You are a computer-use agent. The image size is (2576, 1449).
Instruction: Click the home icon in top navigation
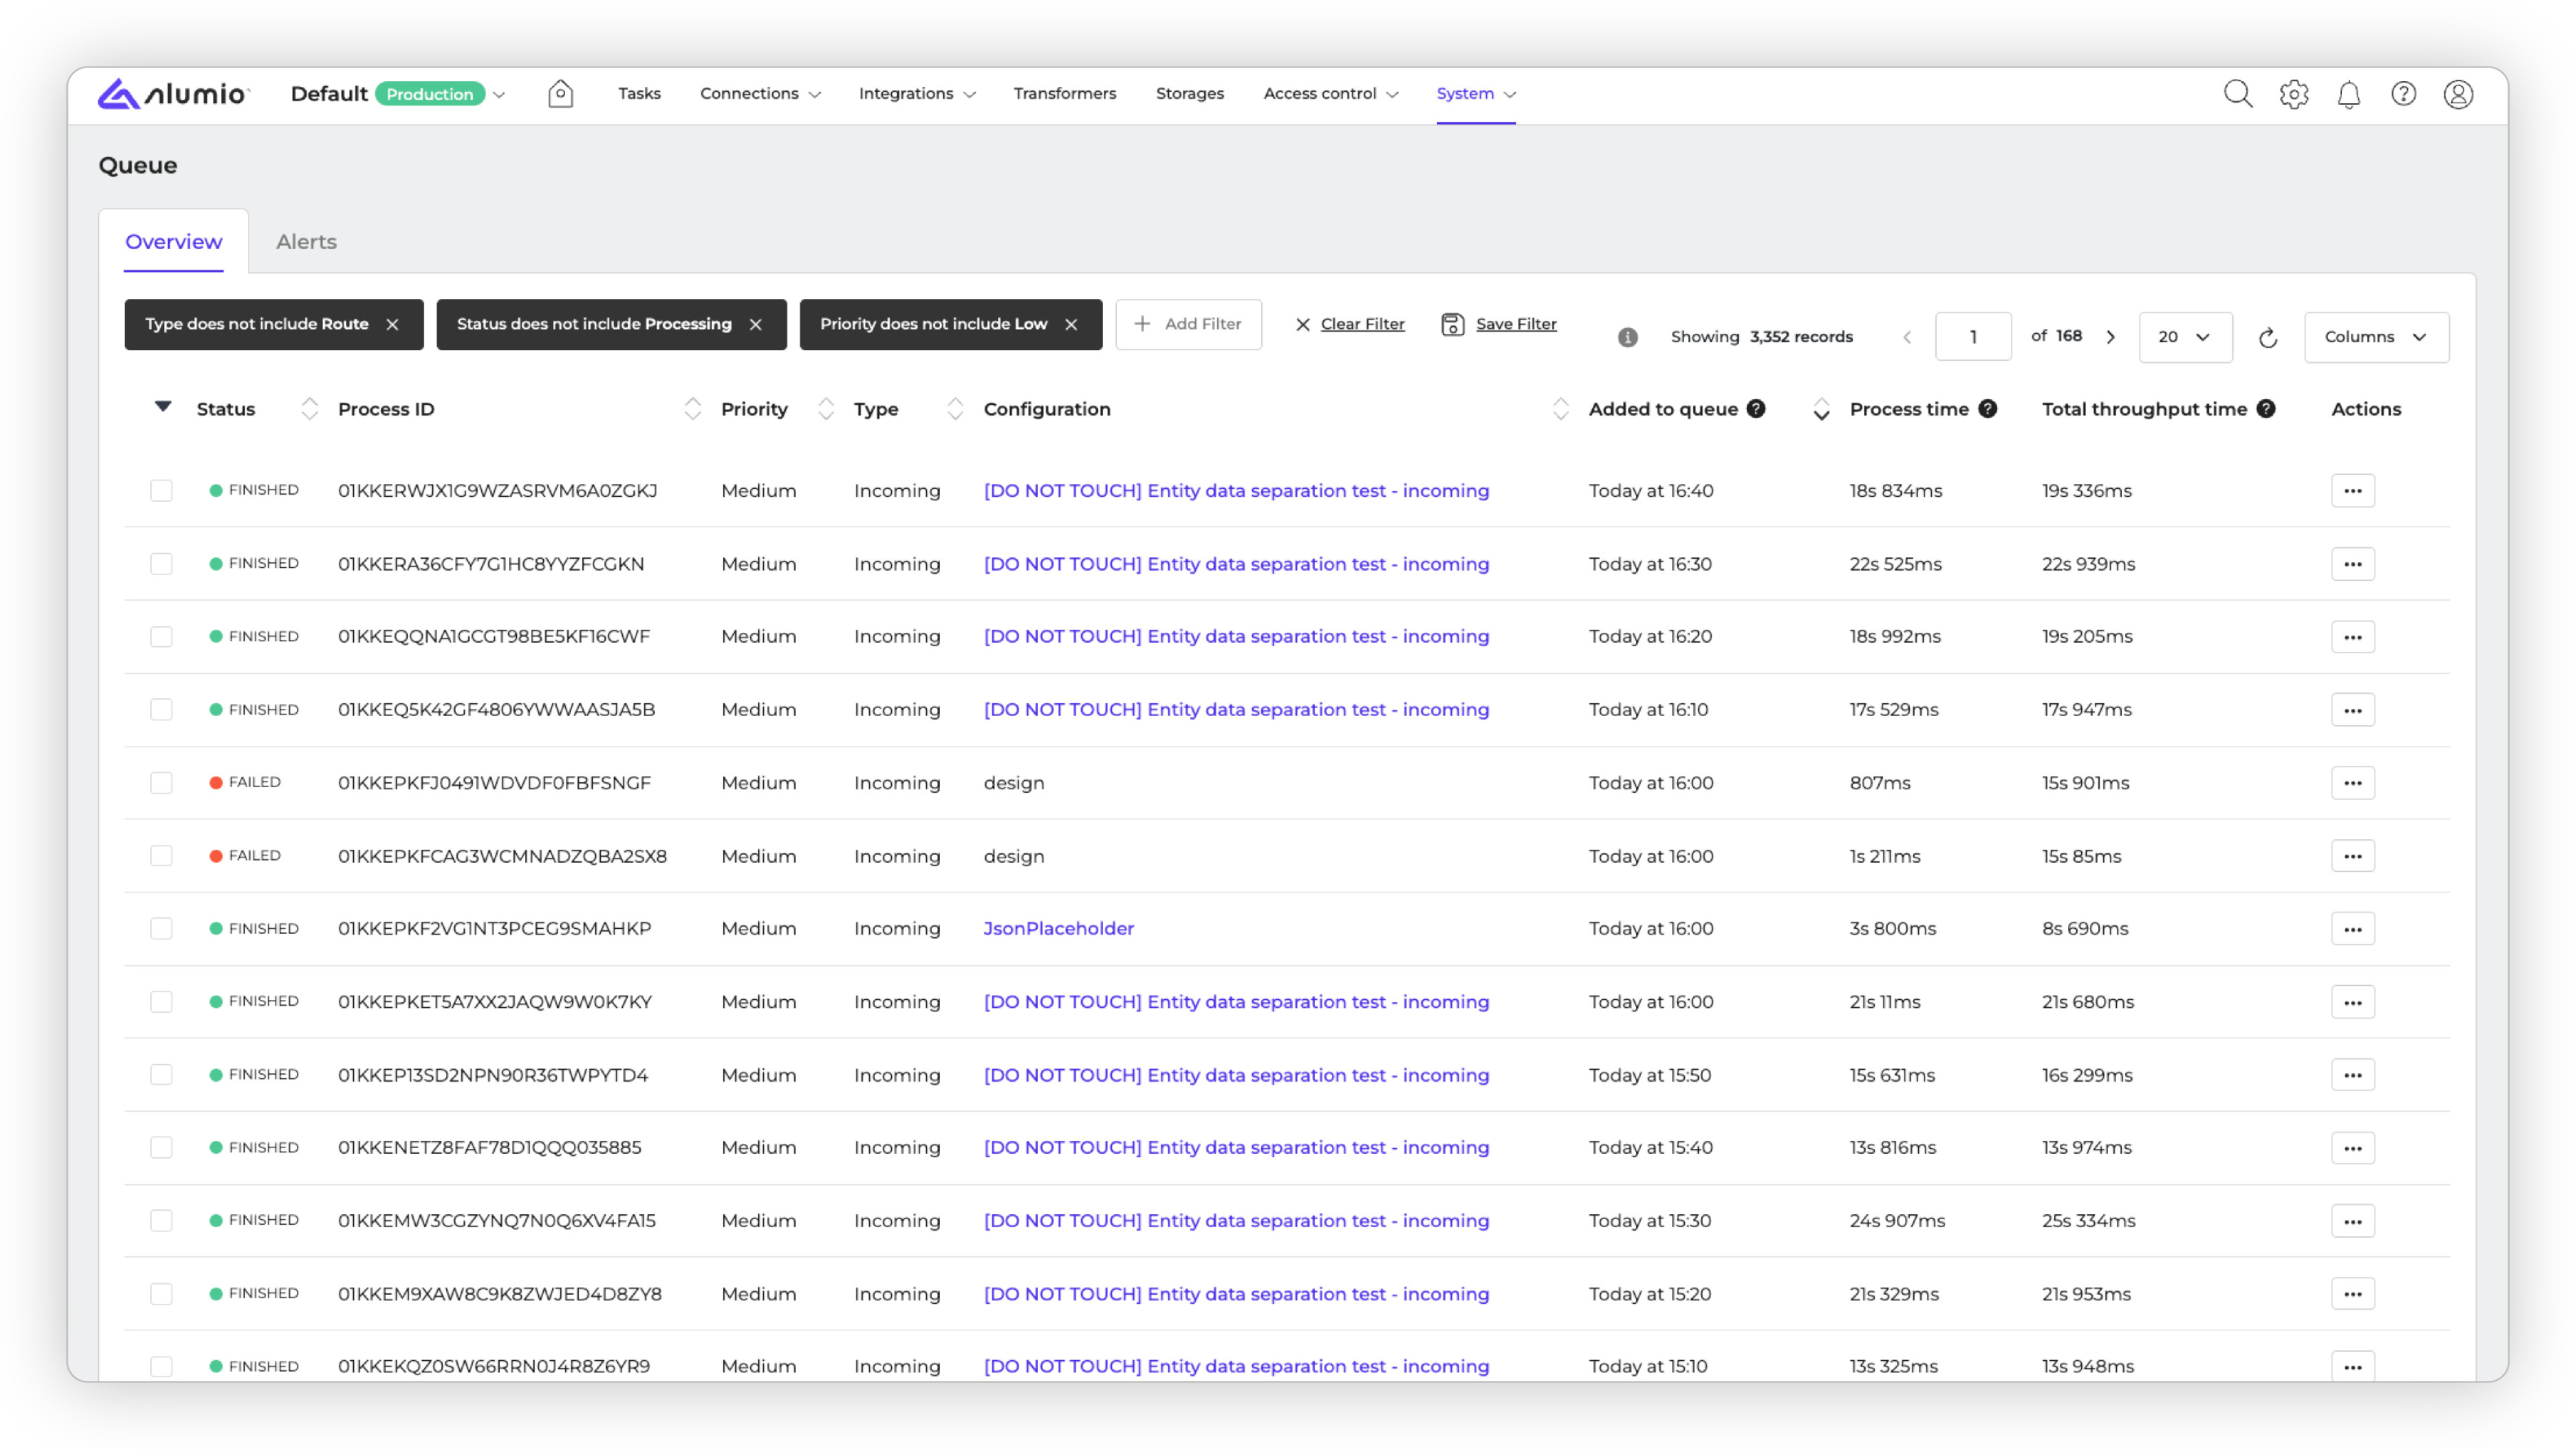click(x=560, y=94)
